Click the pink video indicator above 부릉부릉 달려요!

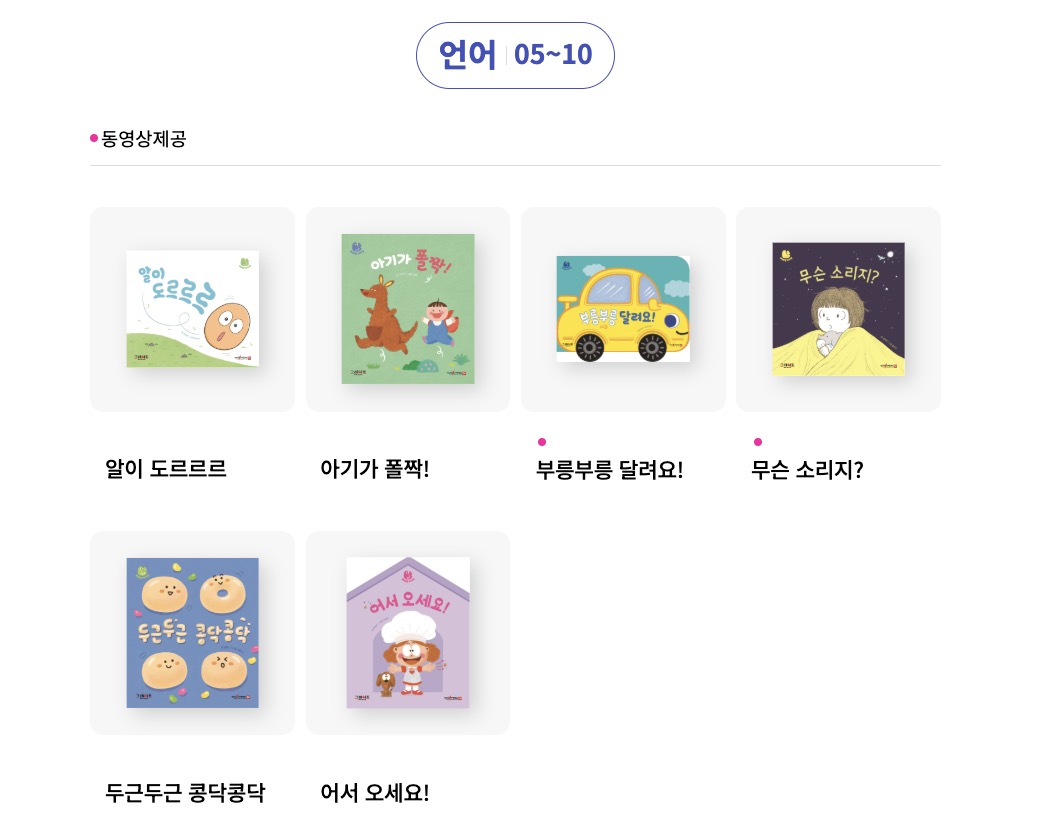(542, 442)
